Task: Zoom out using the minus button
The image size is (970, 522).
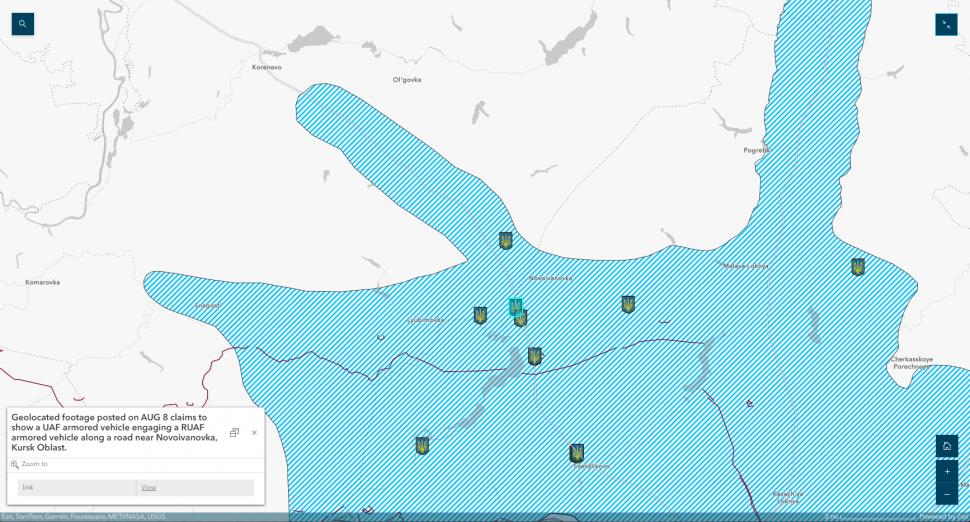Action: coord(946,494)
